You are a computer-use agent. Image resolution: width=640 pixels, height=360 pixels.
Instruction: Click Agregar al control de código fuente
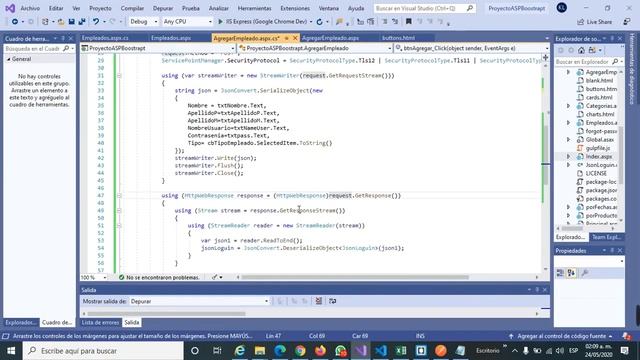(x=562, y=336)
